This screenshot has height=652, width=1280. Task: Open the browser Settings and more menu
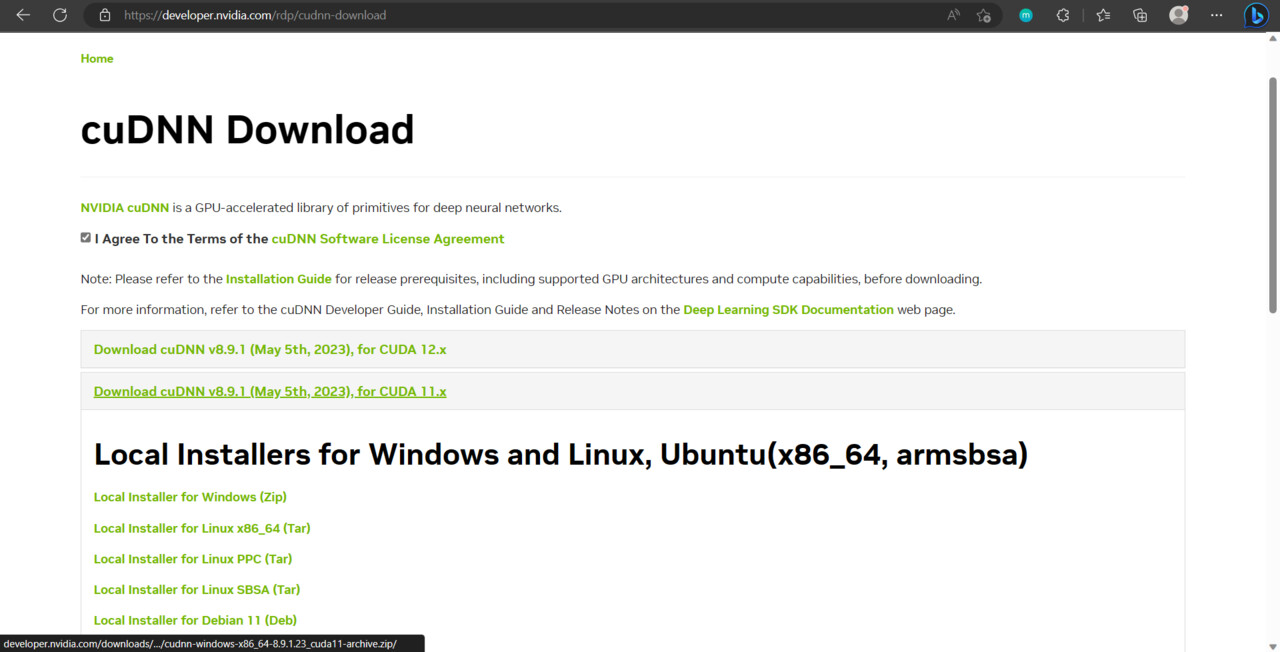(x=1216, y=15)
